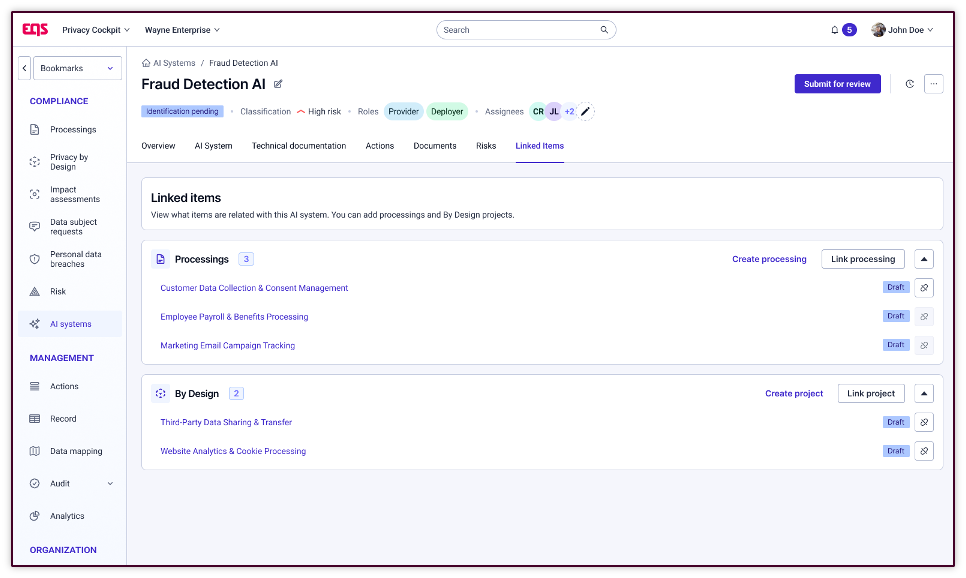
Task: Open Personal data breaches
Action: [70, 259]
